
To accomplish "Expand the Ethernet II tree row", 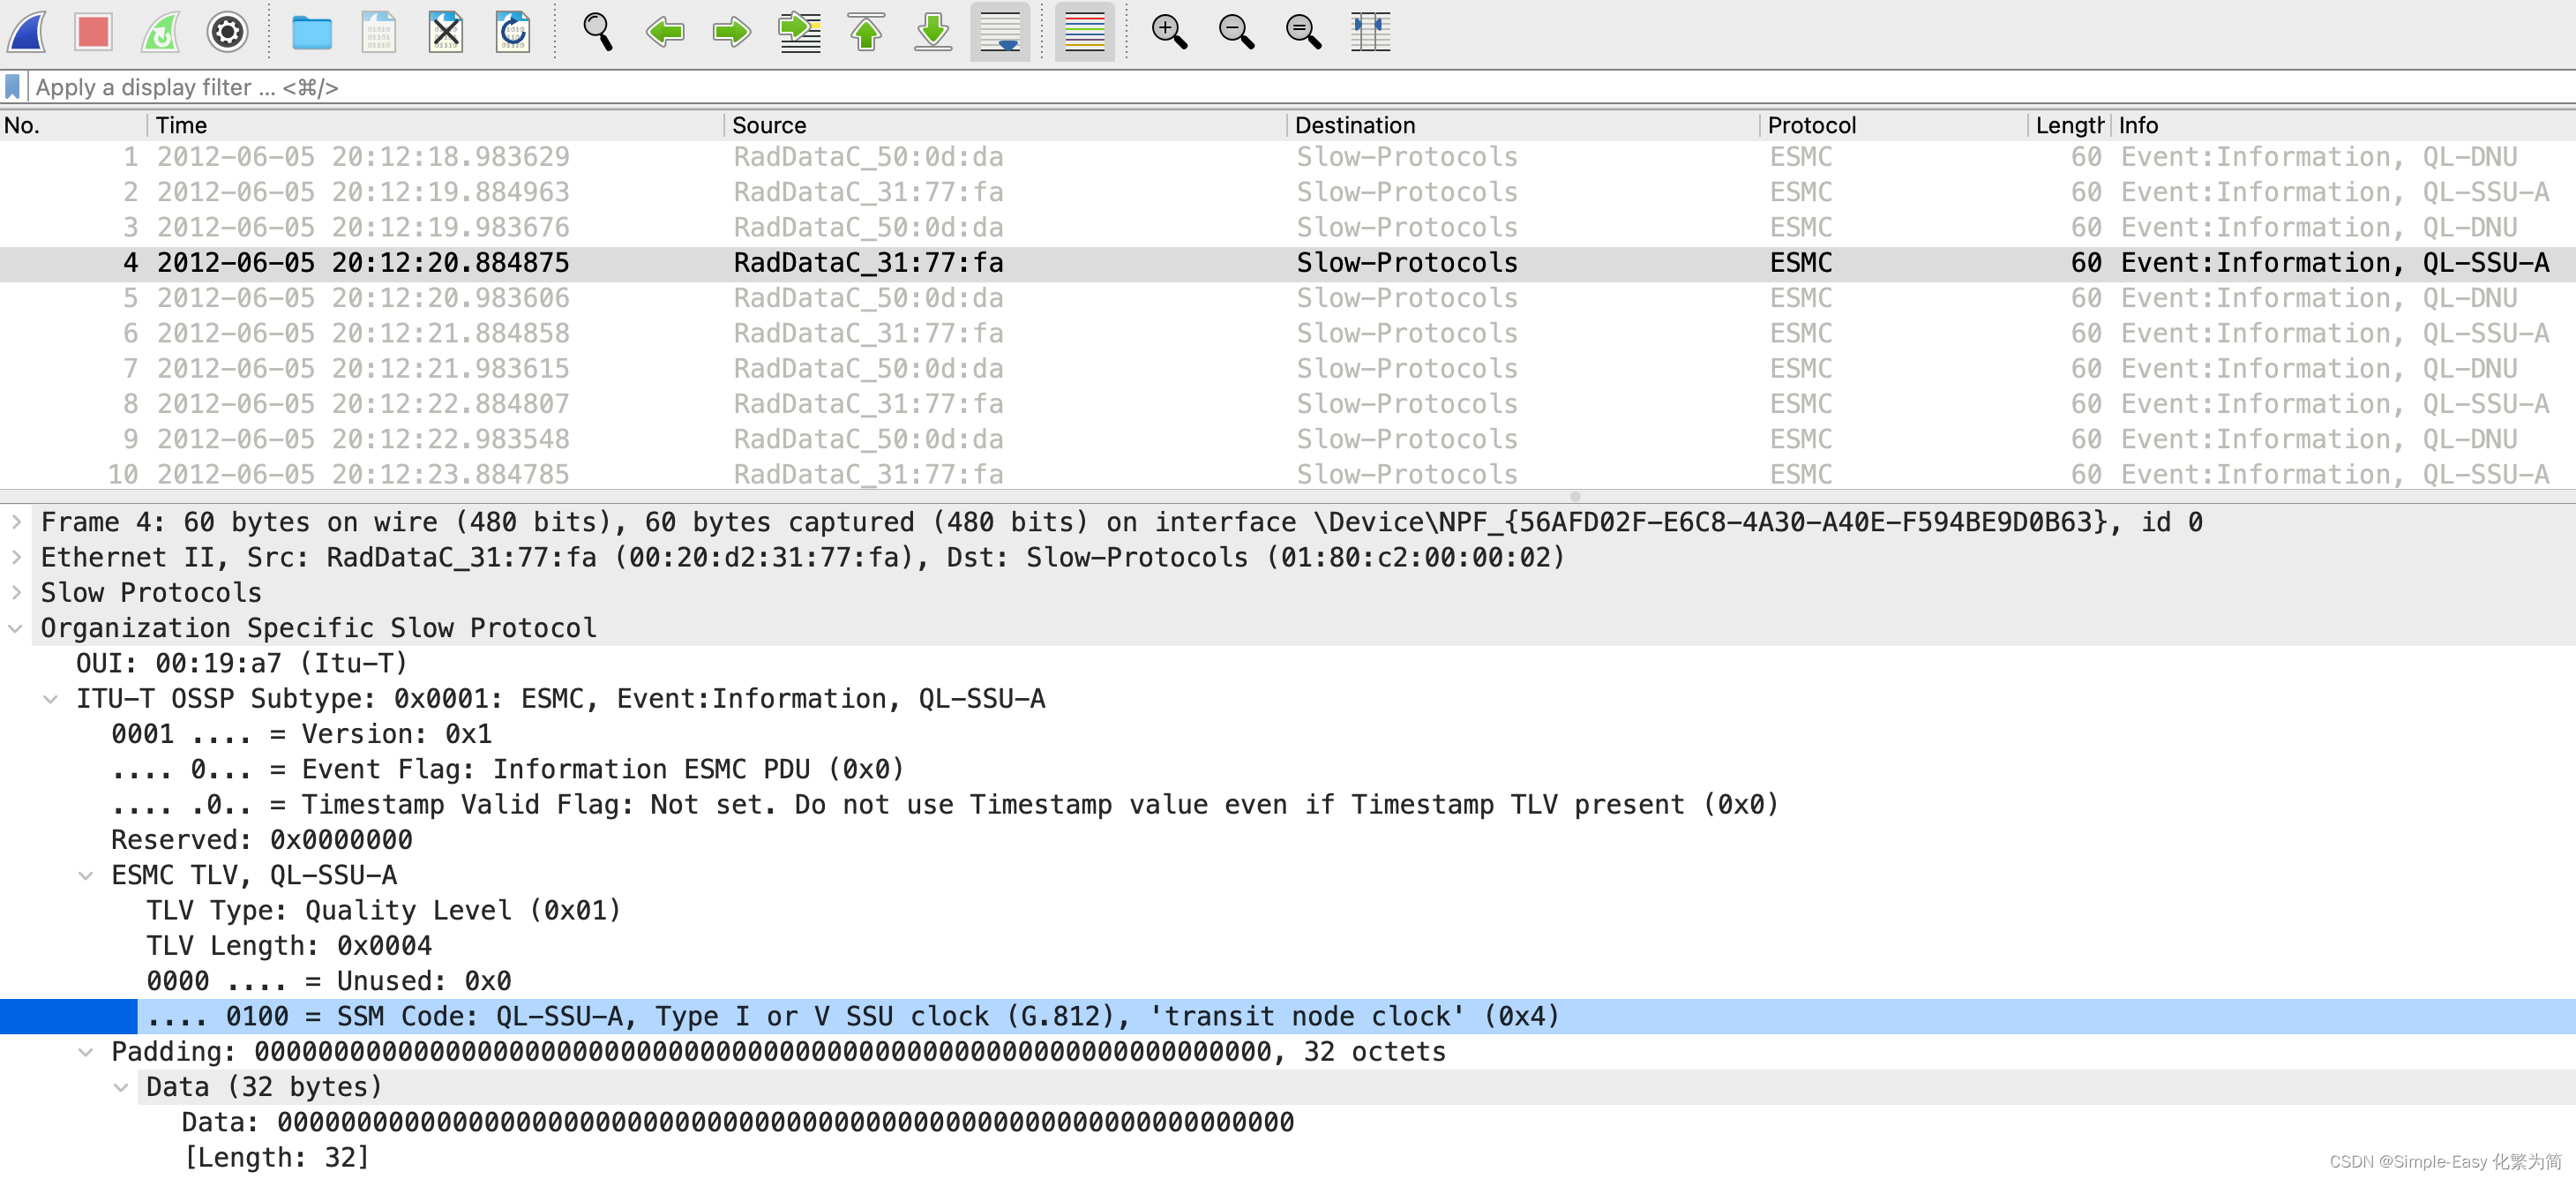I will (x=16, y=557).
